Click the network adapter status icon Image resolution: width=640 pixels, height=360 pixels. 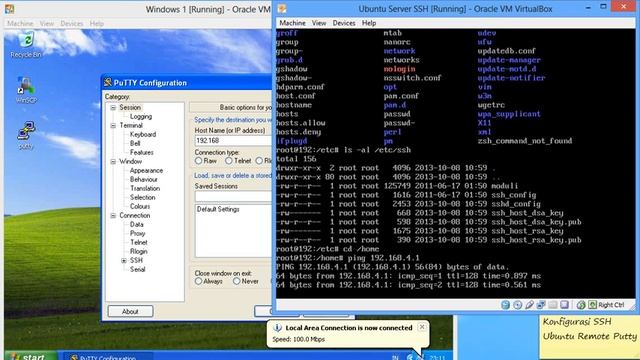(541, 305)
